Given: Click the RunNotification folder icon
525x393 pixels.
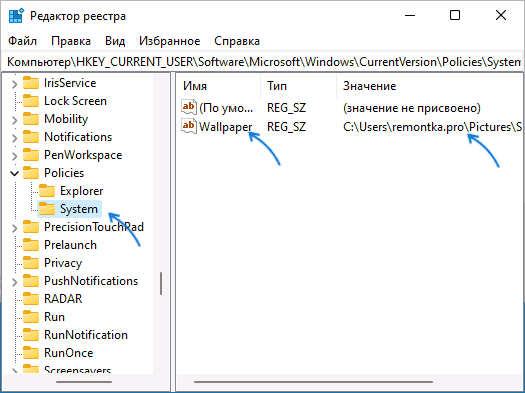Looking at the screenshot, I should pos(31,335).
